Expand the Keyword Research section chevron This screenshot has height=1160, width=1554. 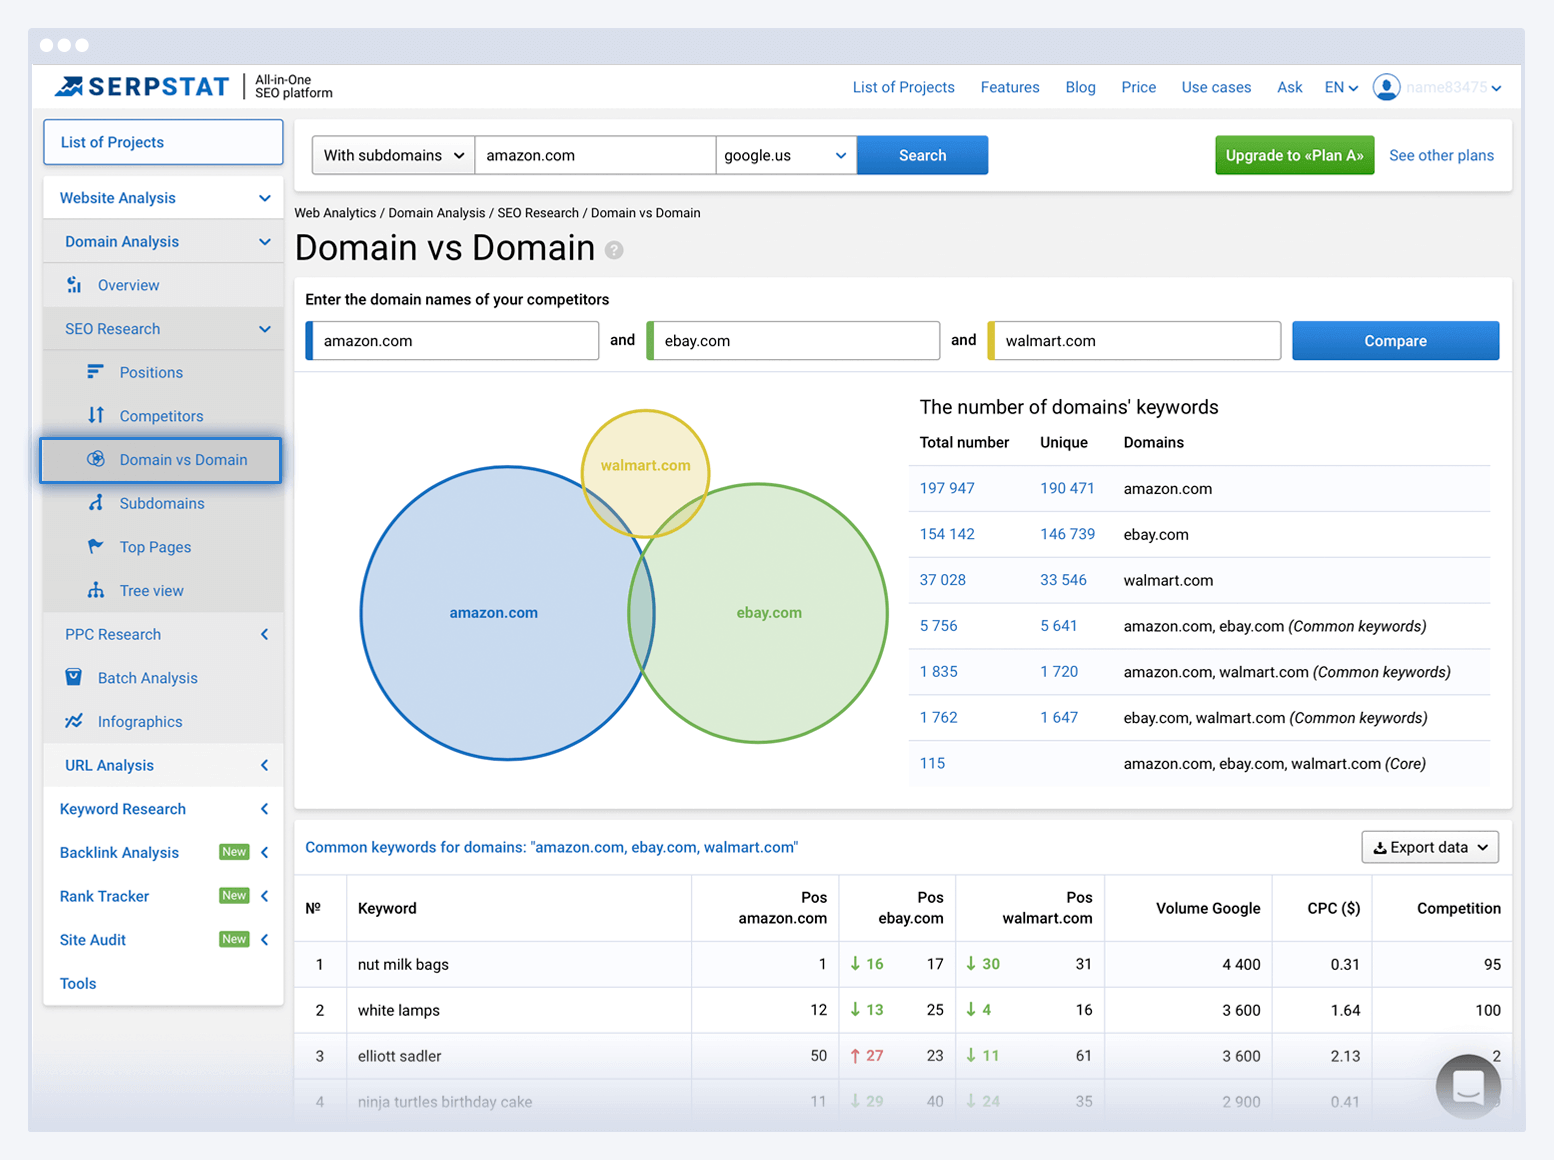tap(264, 809)
